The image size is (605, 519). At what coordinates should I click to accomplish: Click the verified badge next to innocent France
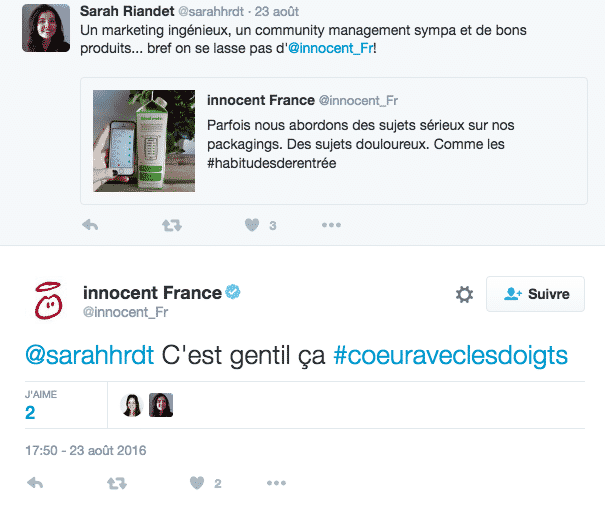(x=234, y=293)
